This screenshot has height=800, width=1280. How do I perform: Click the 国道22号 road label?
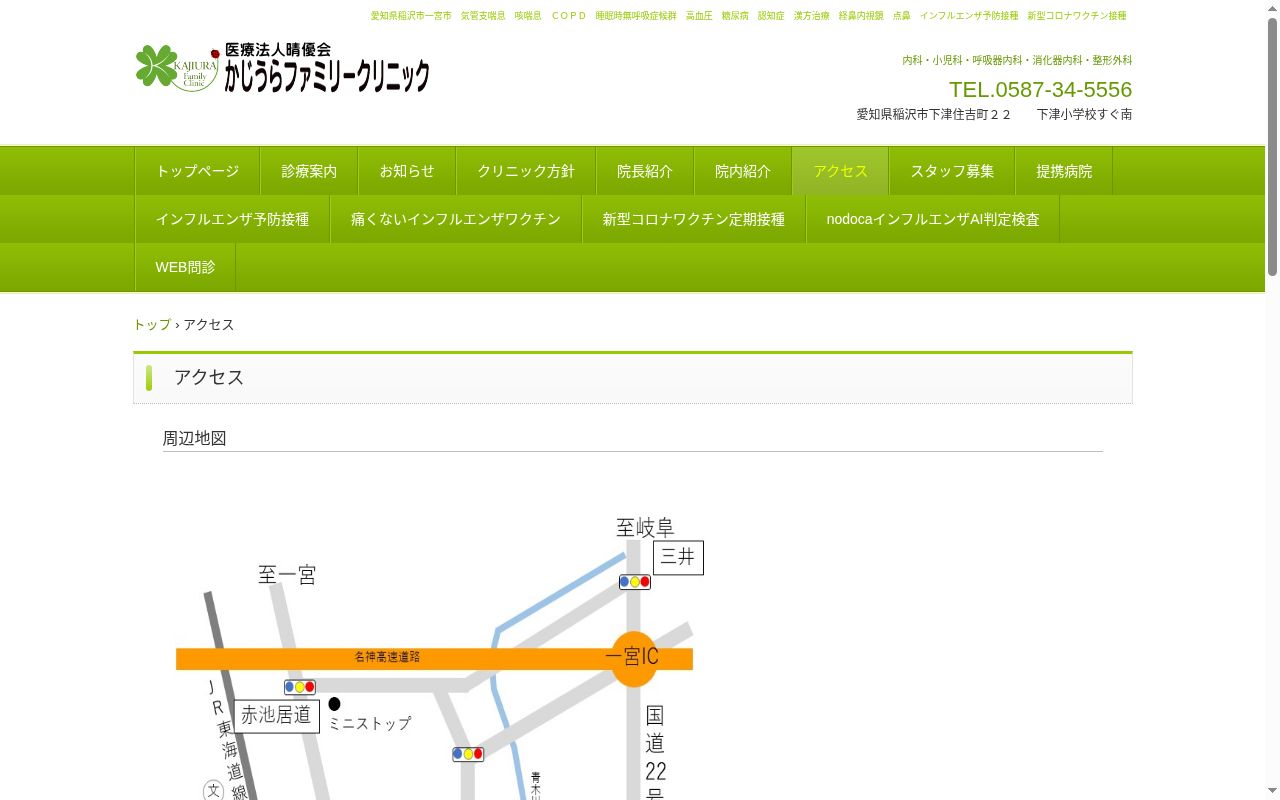[x=655, y=752]
